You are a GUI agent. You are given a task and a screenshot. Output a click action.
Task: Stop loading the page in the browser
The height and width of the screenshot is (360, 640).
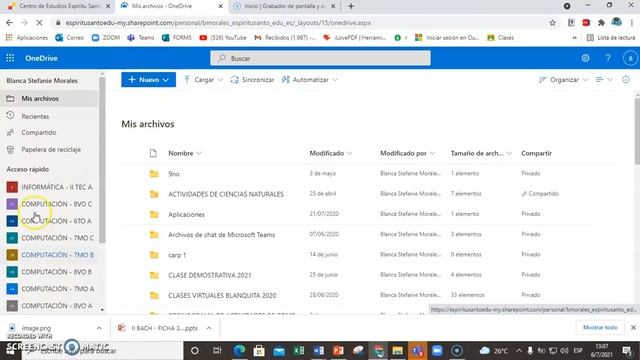point(39,23)
